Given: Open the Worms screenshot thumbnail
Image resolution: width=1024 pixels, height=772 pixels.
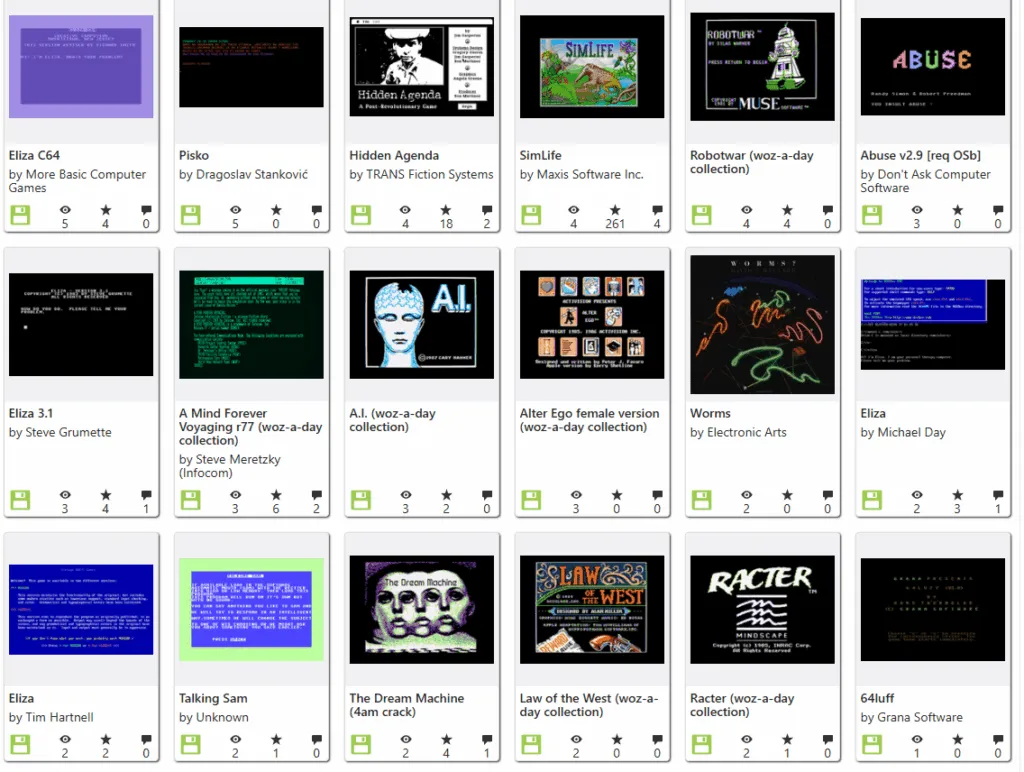Looking at the screenshot, I should tap(762, 325).
